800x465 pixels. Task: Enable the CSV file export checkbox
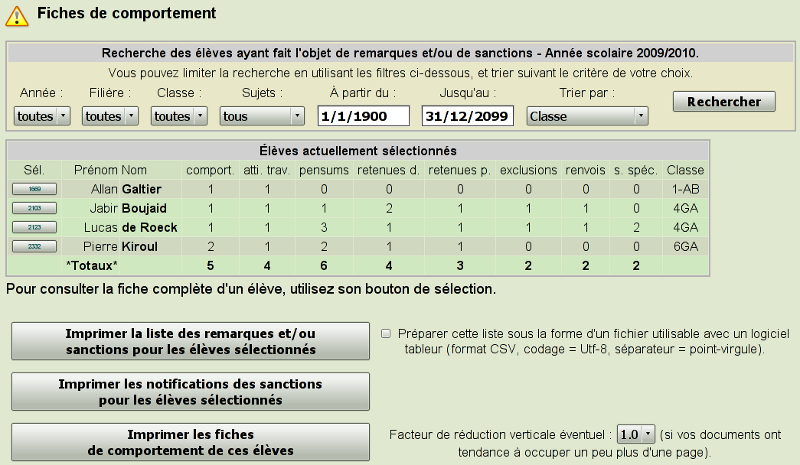[386, 334]
